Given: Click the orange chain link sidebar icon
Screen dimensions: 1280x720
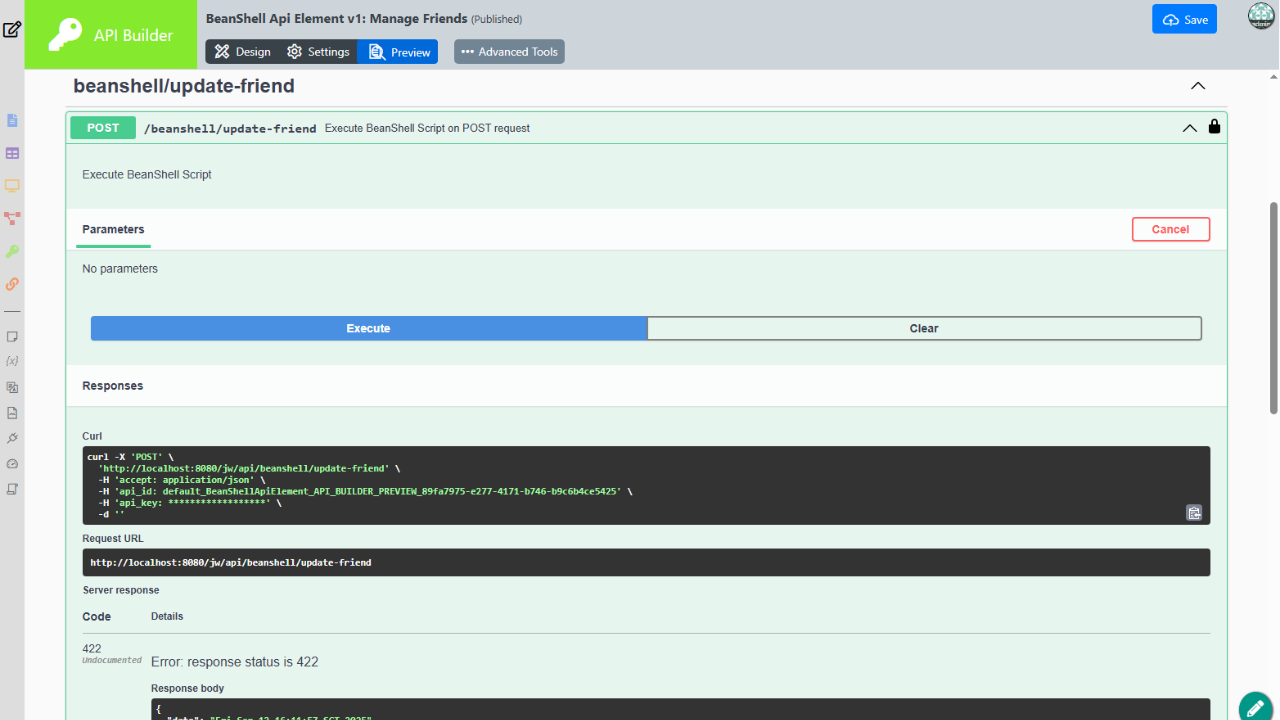Looking at the screenshot, I should coord(12,284).
